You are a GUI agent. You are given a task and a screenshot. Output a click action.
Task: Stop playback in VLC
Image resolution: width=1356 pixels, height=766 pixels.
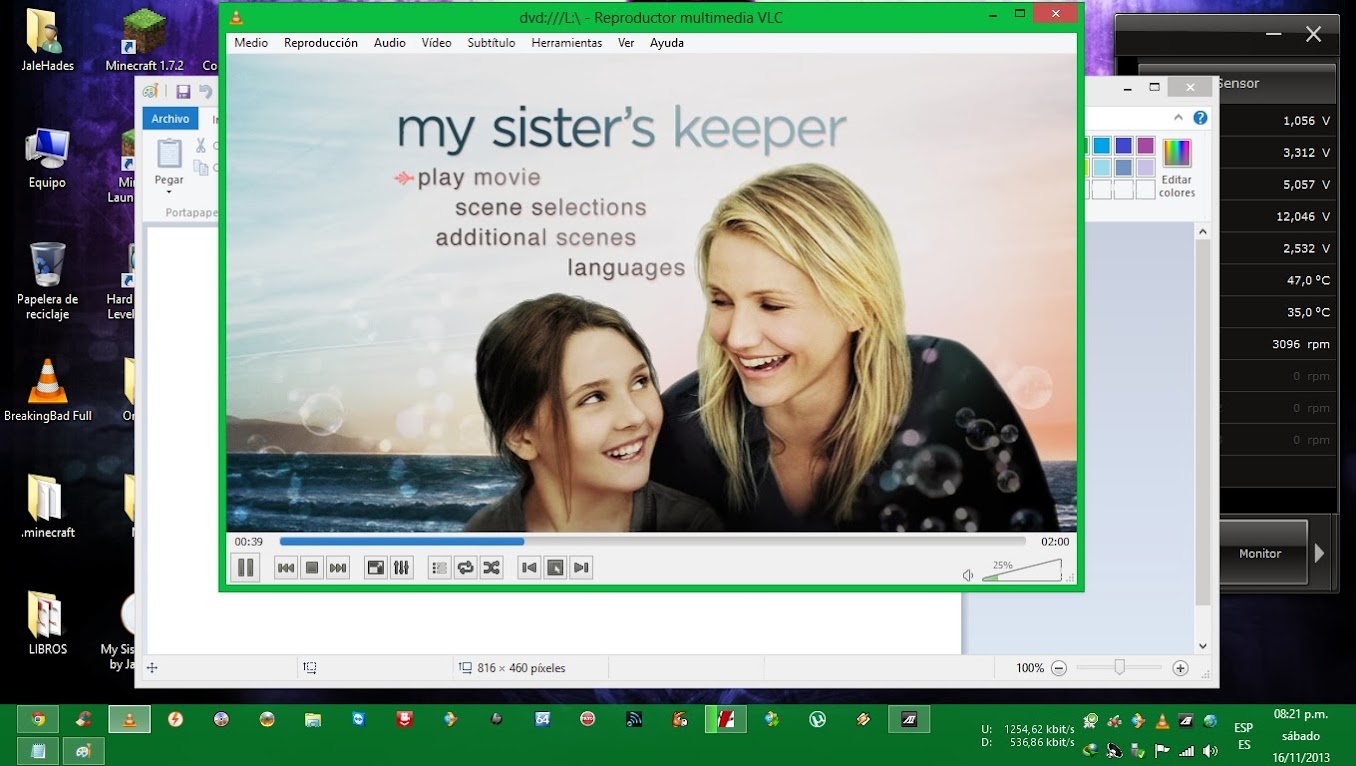[x=312, y=568]
